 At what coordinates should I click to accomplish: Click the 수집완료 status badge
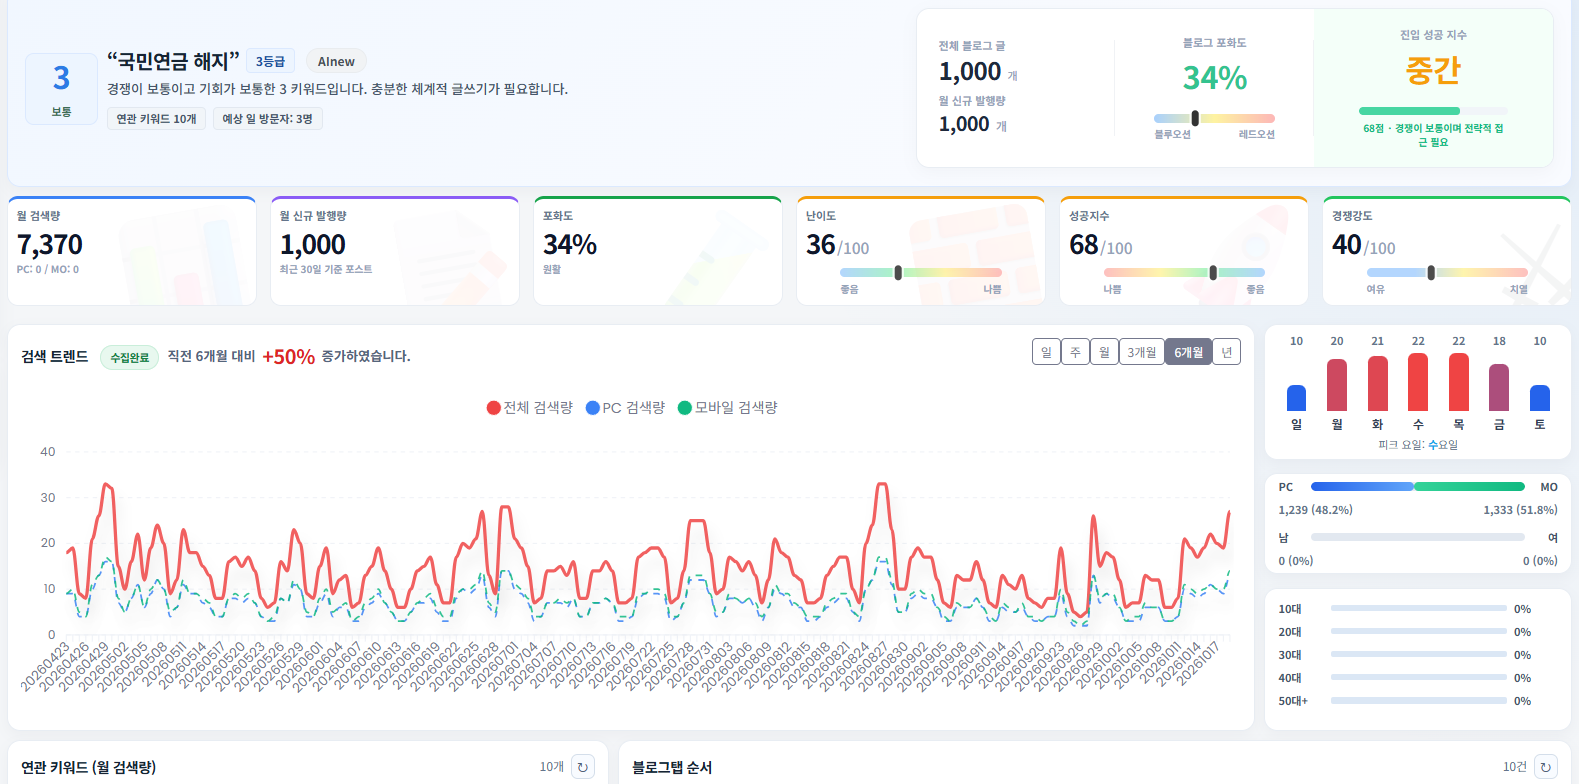pyautogui.click(x=129, y=357)
